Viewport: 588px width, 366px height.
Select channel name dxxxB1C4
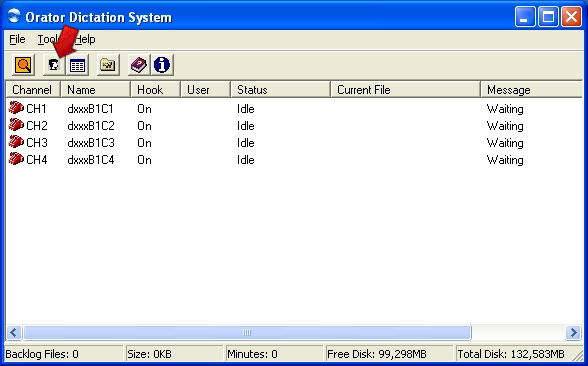[91, 160]
